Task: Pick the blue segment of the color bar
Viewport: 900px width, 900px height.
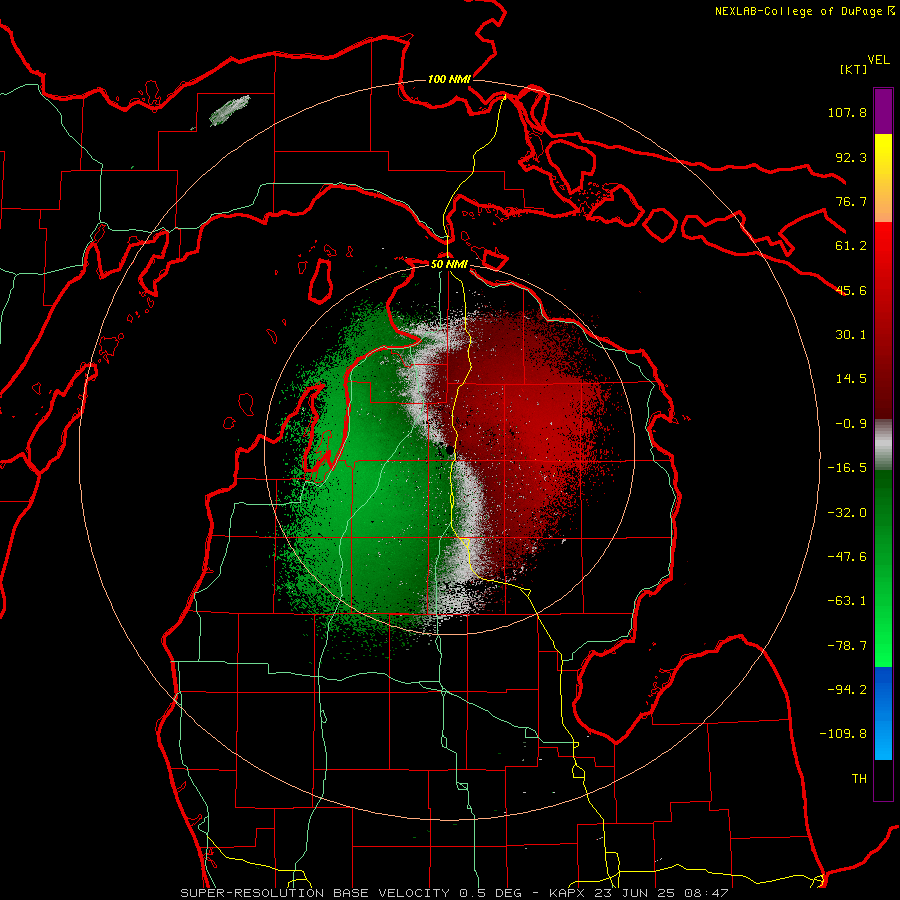Action: pyautogui.click(x=883, y=713)
